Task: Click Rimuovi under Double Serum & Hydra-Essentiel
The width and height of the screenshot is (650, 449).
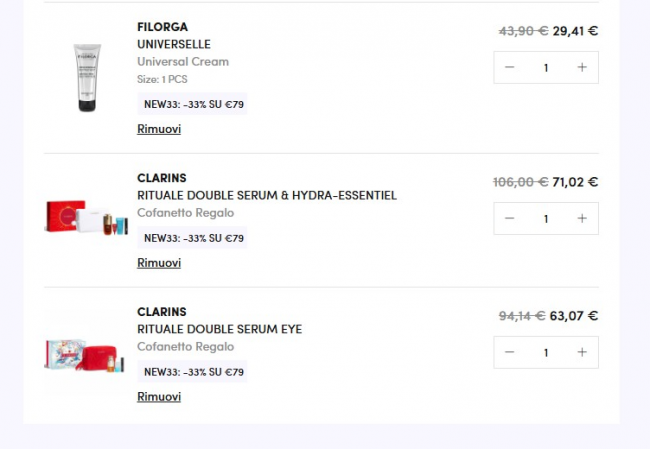Action: 159,263
